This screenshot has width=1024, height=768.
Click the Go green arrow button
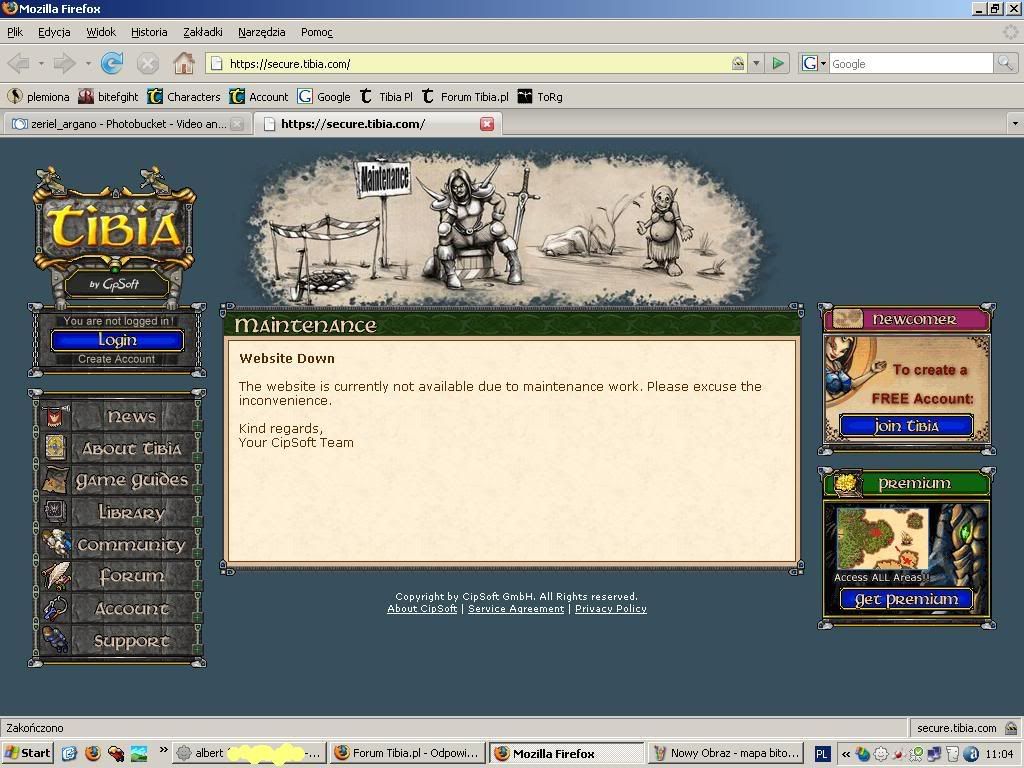point(778,63)
